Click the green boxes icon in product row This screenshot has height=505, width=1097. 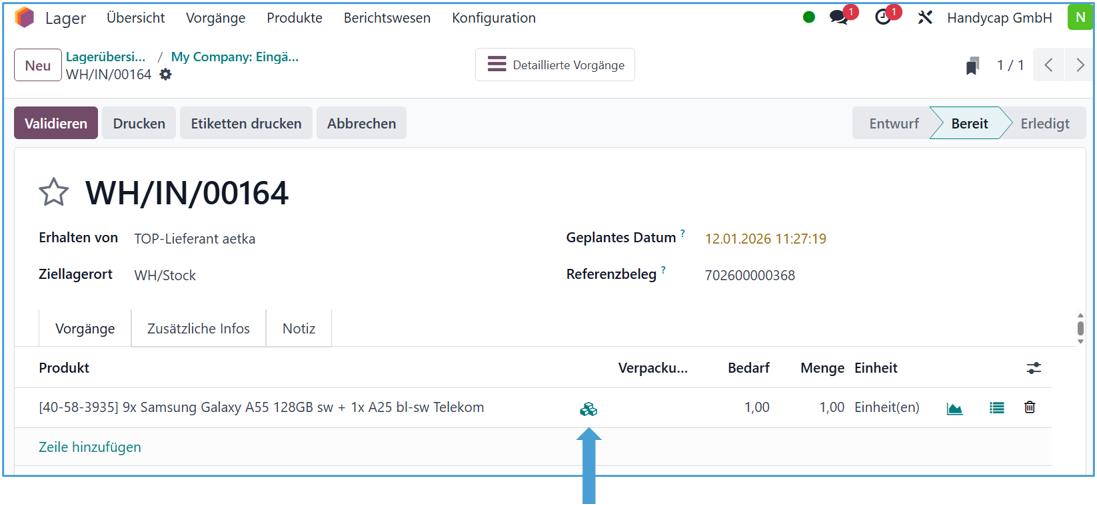click(x=588, y=408)
